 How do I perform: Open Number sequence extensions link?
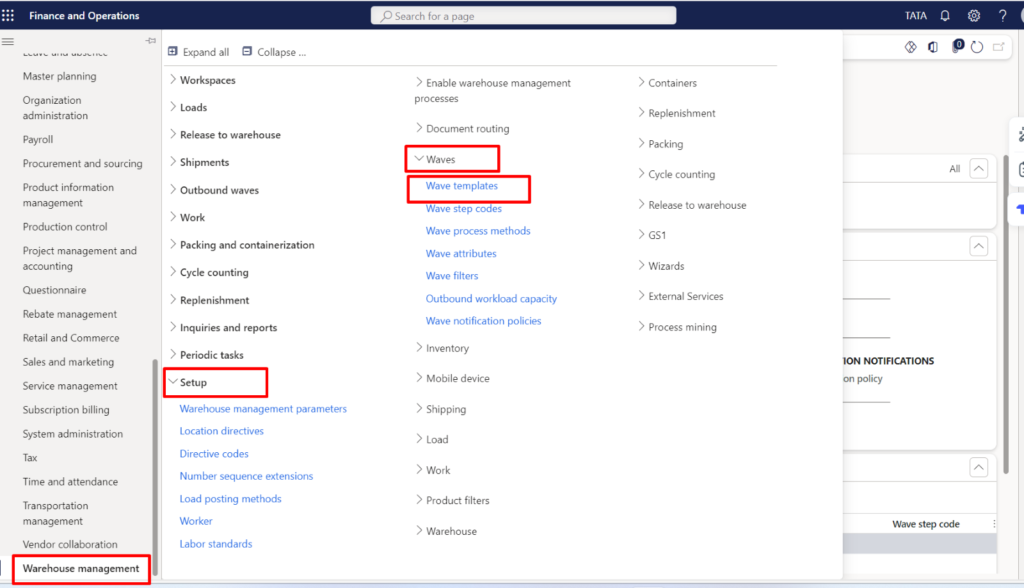pyautogui.click(x=246, y=476)
